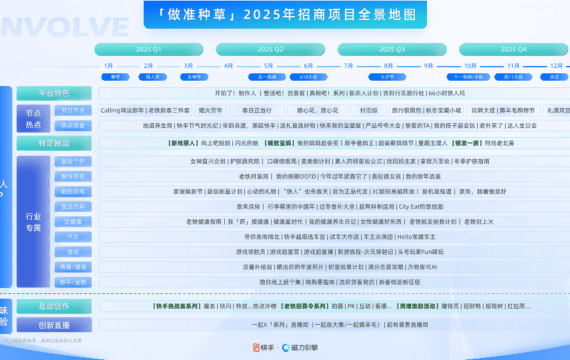Click the 618大促 event tag
570x360 pixels.
point(309,77)
